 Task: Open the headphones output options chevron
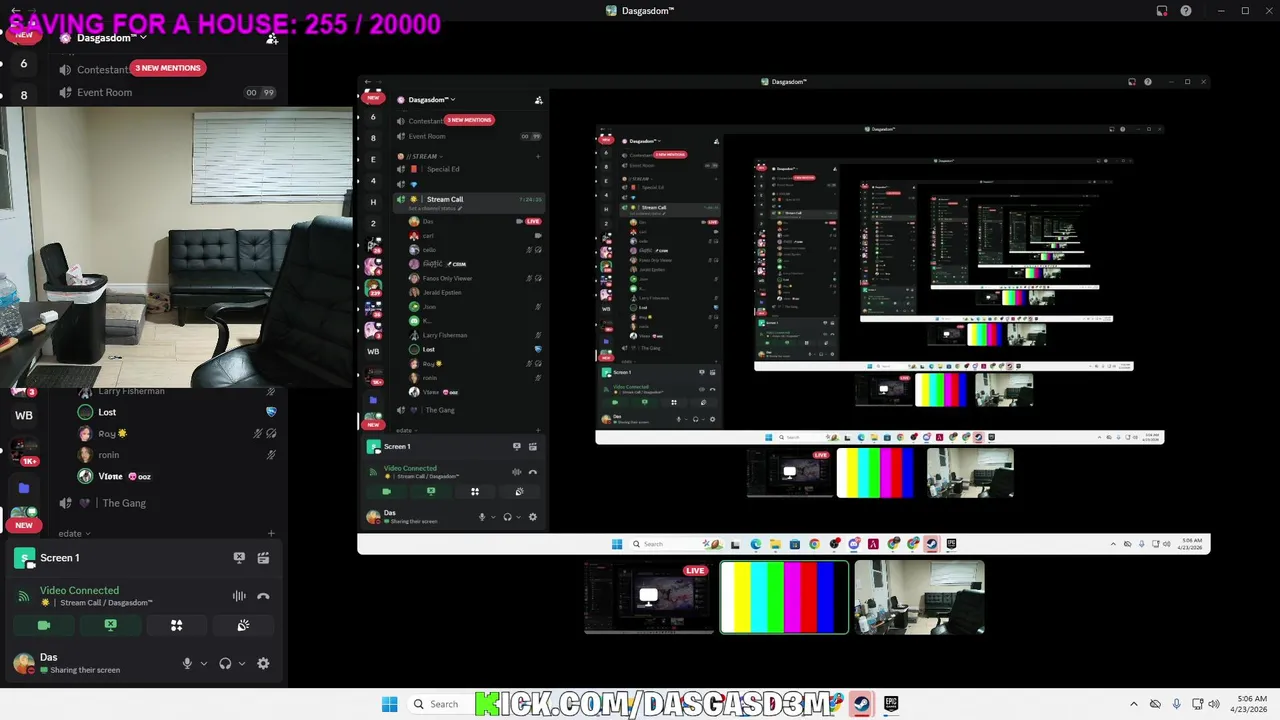pos(242,663)
